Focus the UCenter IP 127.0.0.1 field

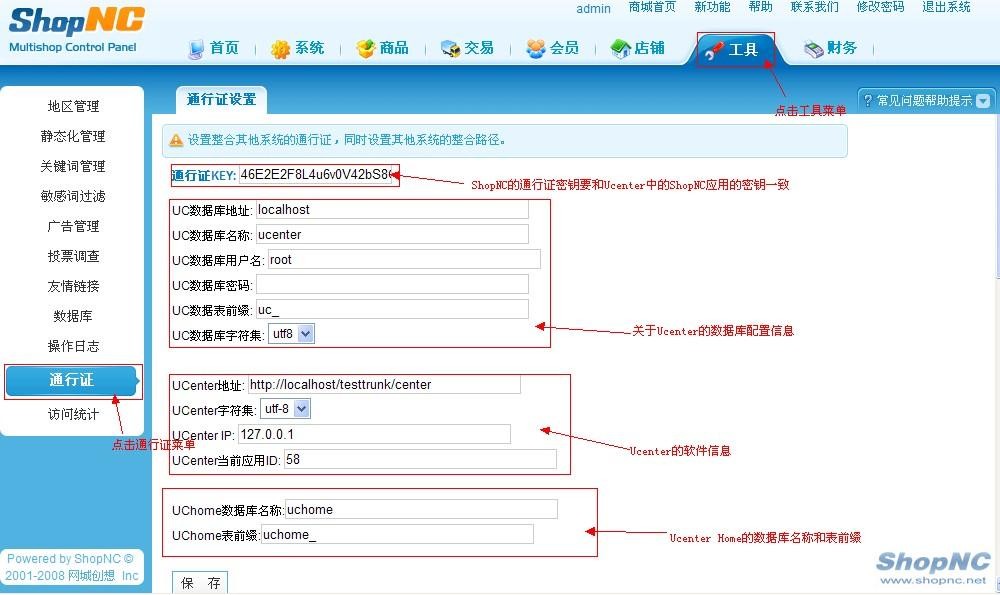click(x=374, y=434)
